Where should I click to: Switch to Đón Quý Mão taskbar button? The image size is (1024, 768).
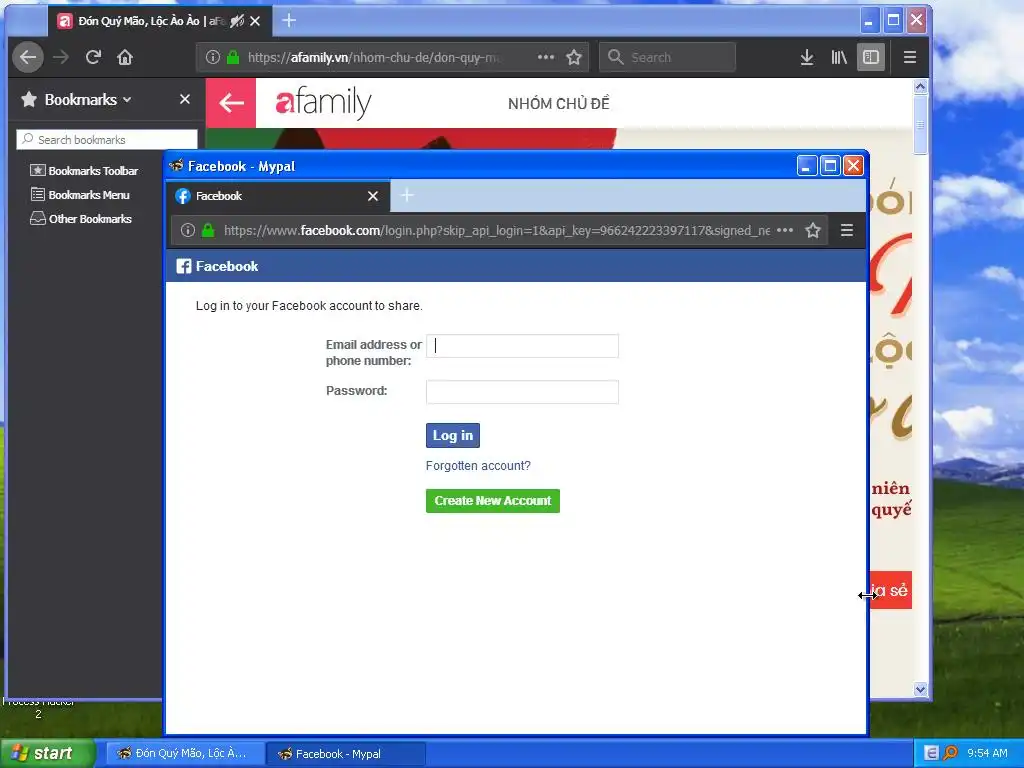pos(185,754)
